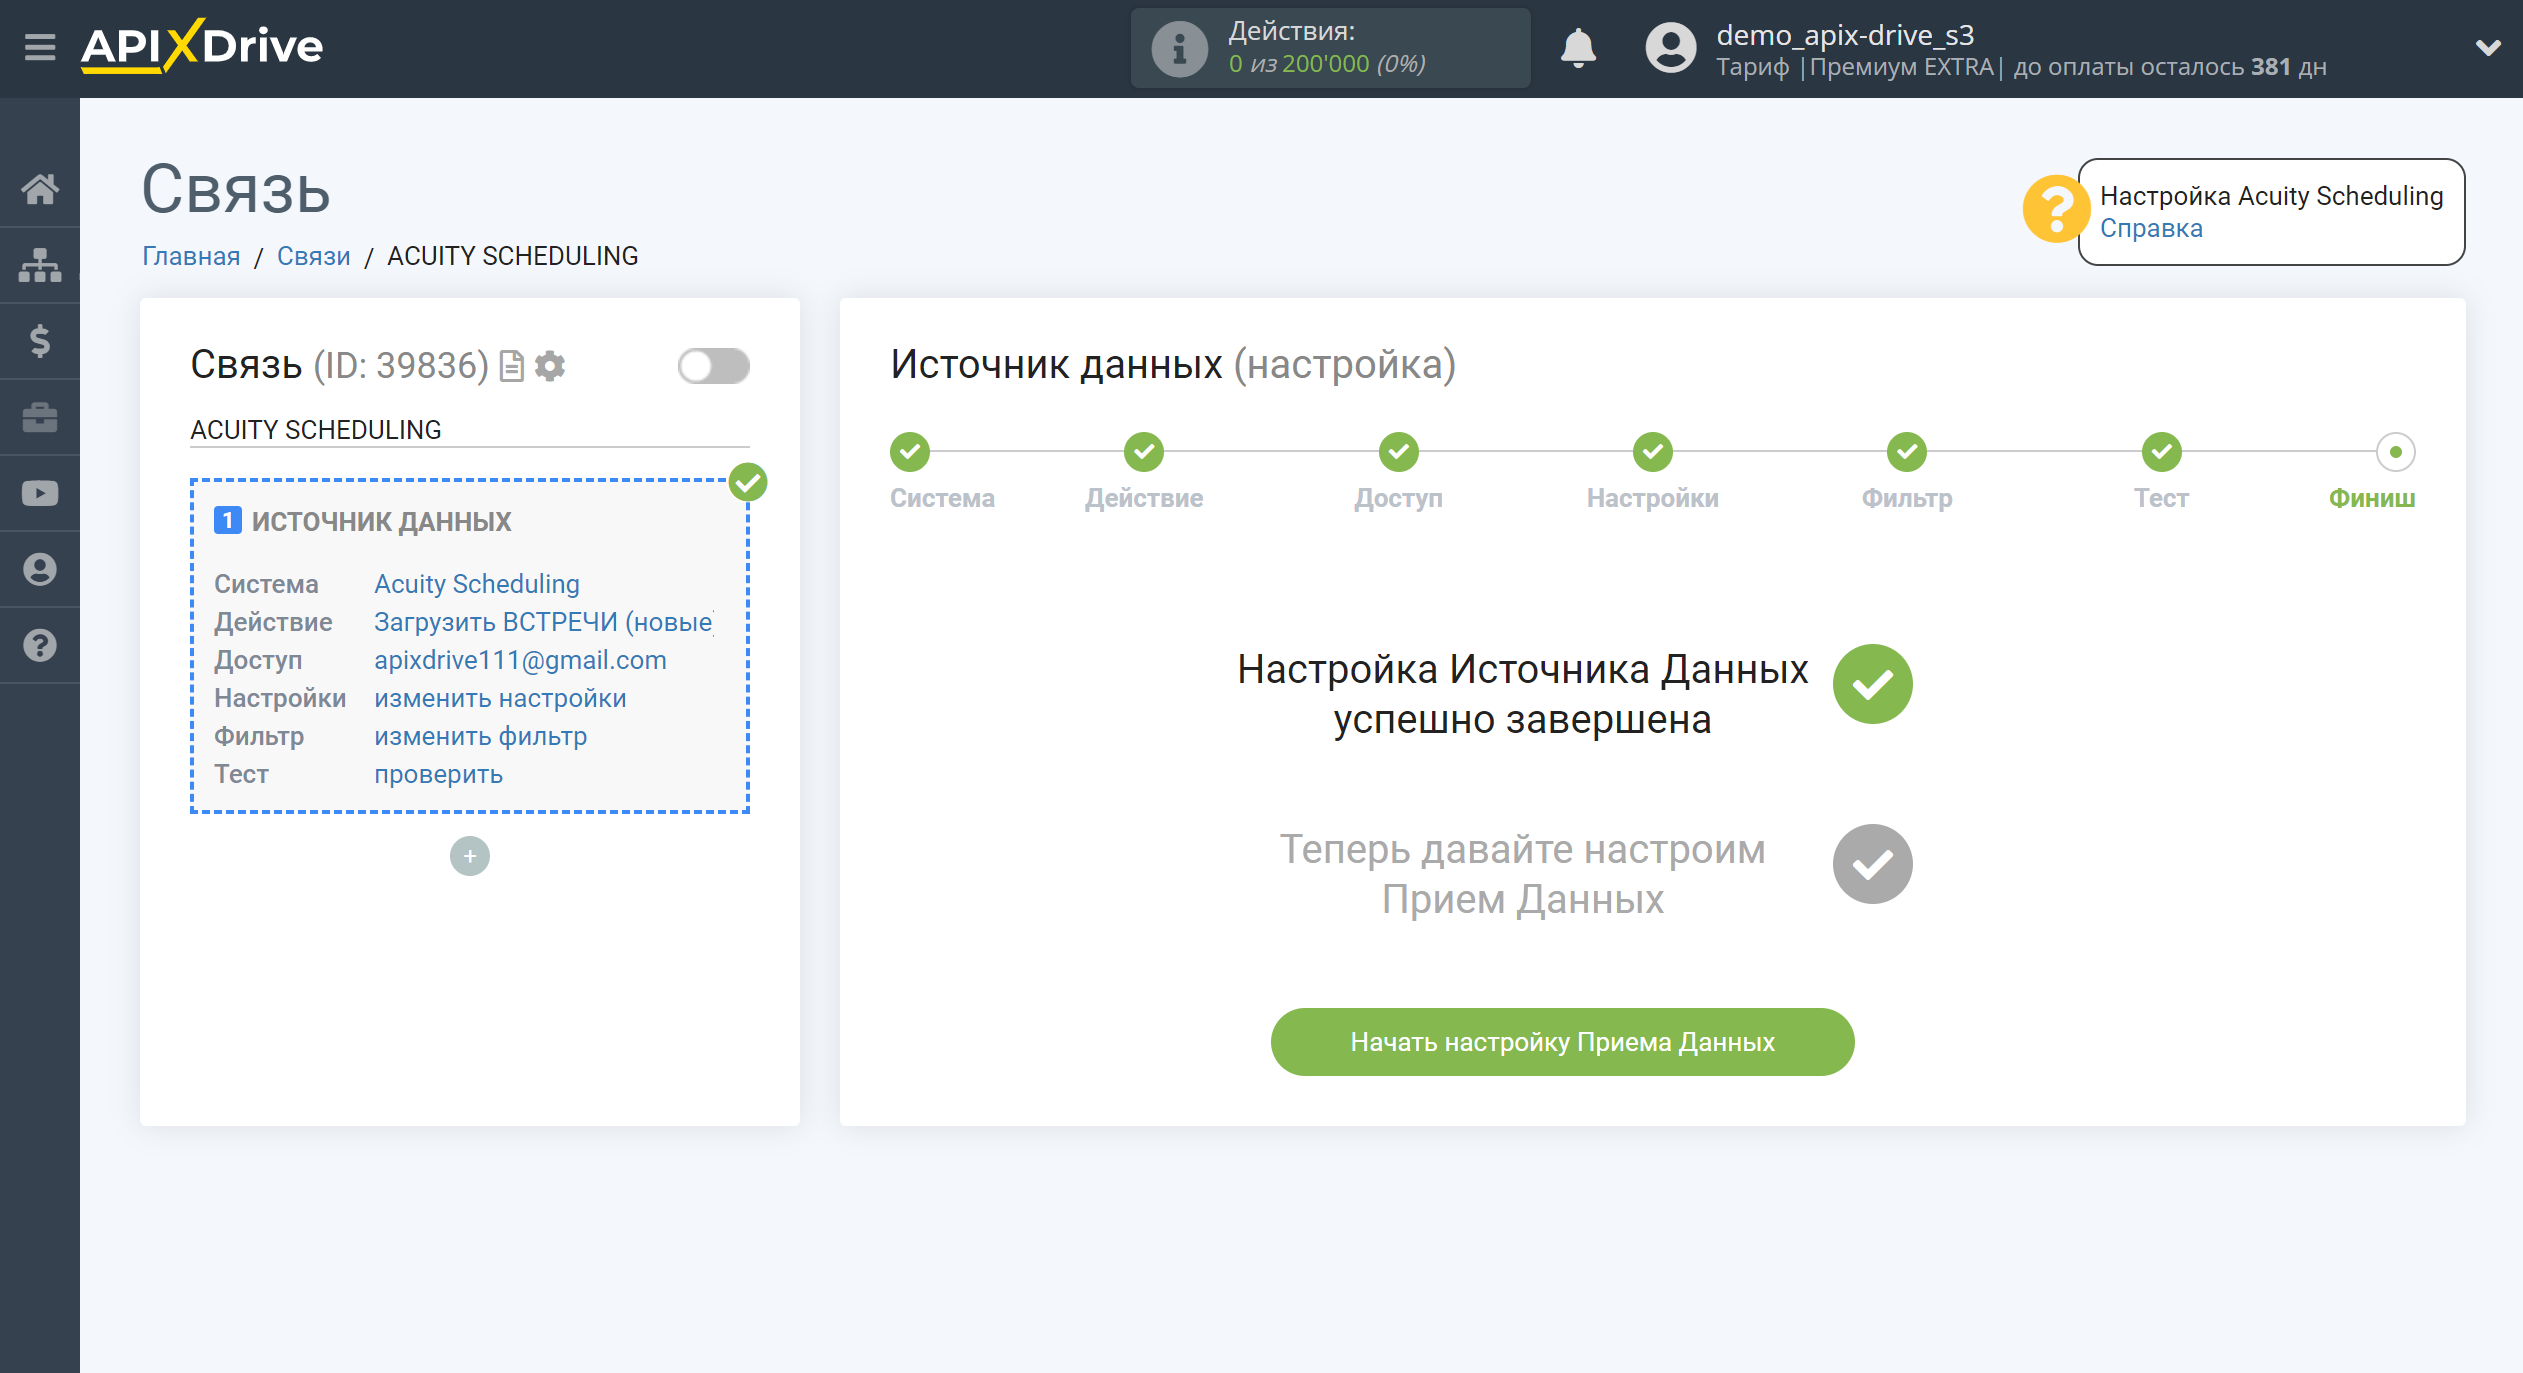Click Главная breadcrumb link
2523x1373 pixels.
tap(191, 256)
